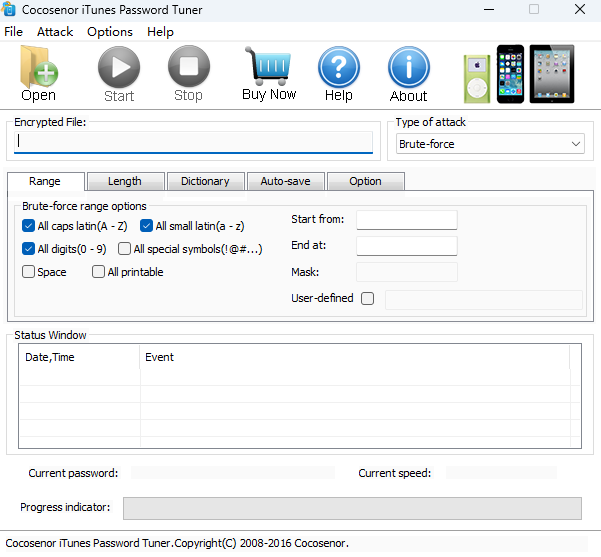This screenshot has width=601, height=557.
Task: Enable All special symbols checkbox
Action: 124,249
